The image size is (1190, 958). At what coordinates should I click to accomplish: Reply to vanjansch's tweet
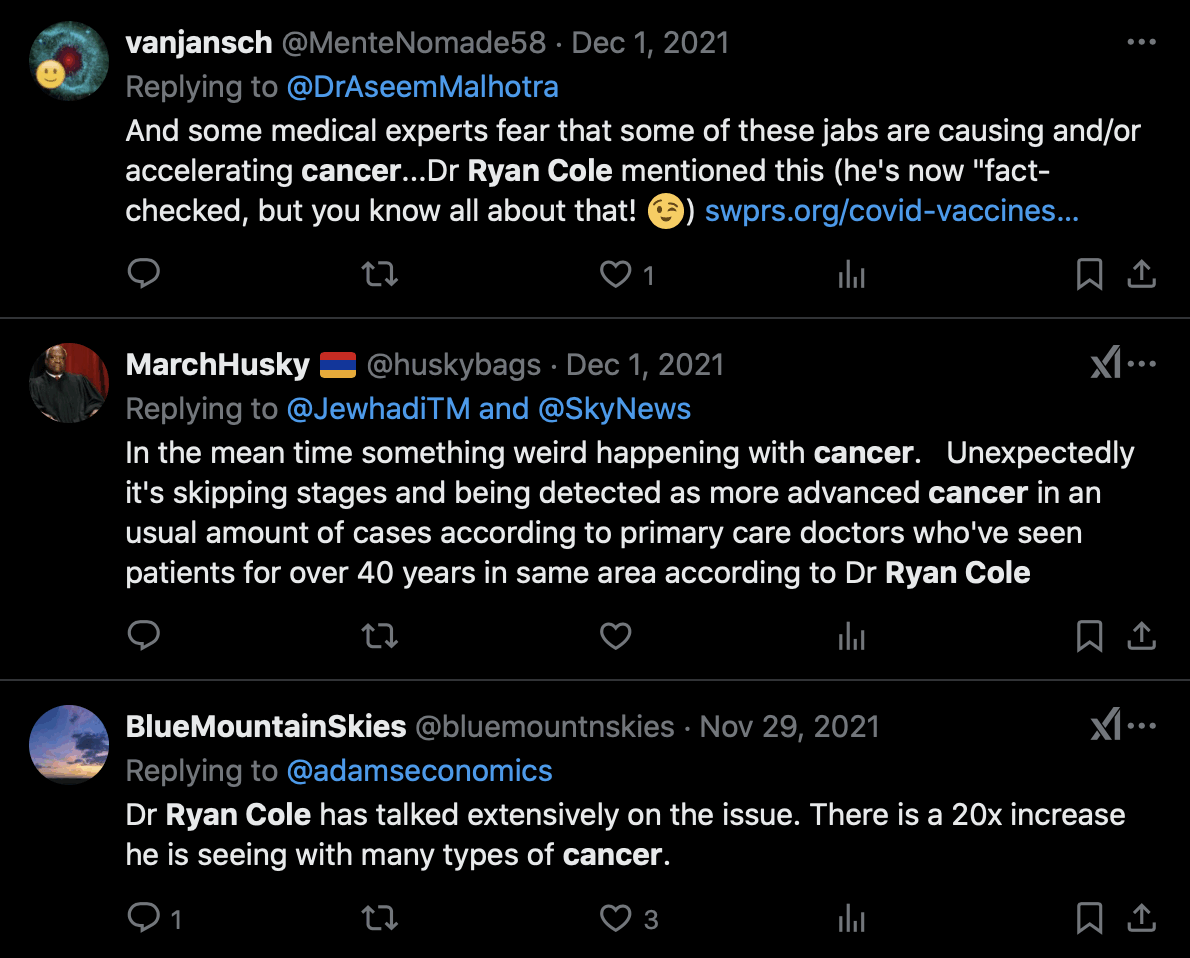pyautogui.click(x=145, y=274)
